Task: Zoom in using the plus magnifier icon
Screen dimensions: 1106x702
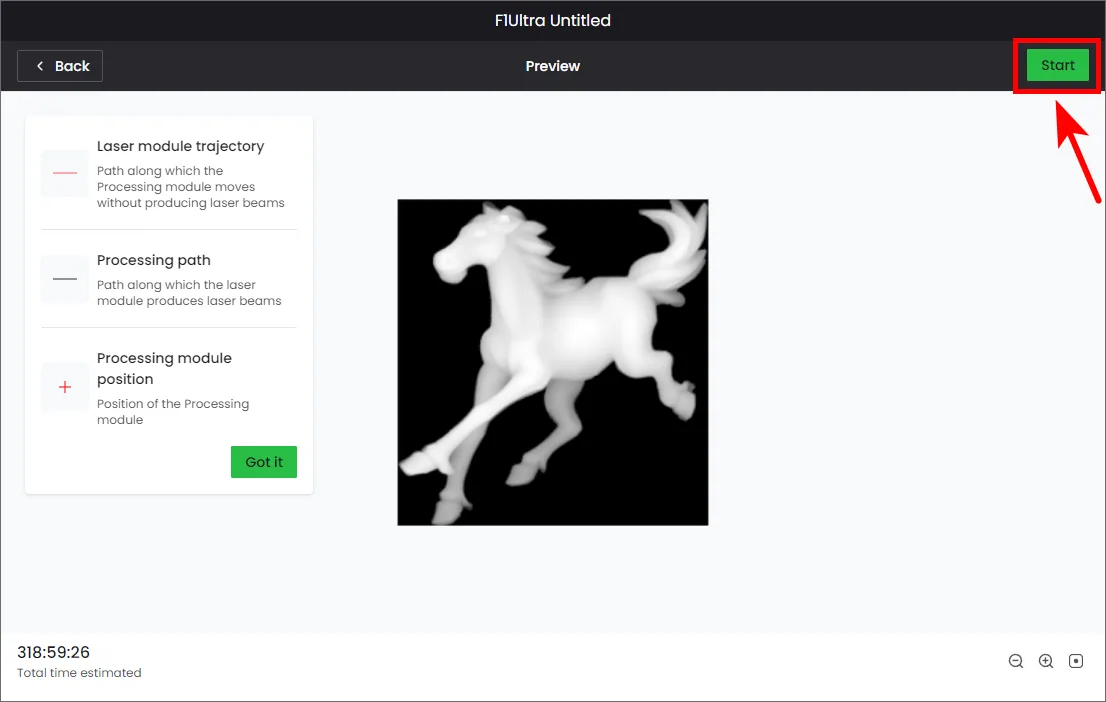Action: [1046, 661]
